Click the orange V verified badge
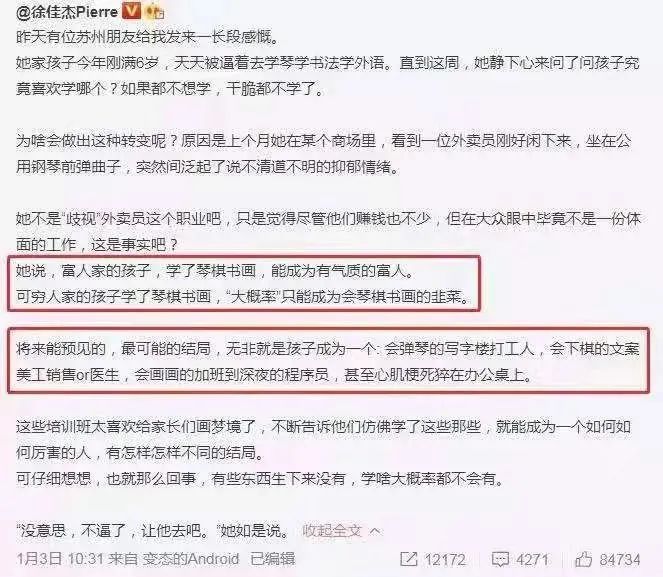The image size is (663, 577). click(x=131, y=11)
